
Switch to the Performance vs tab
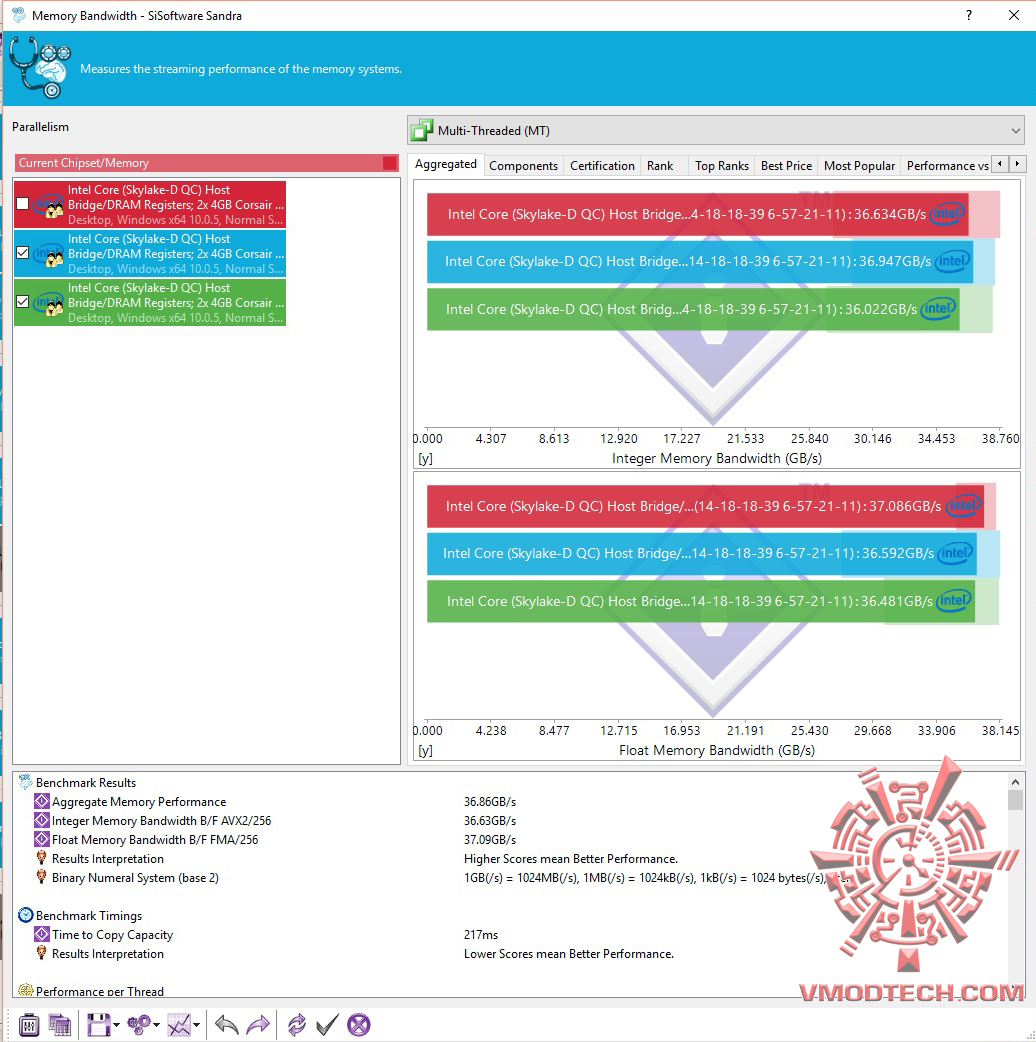pyautogui.click(x=947, y=165)
